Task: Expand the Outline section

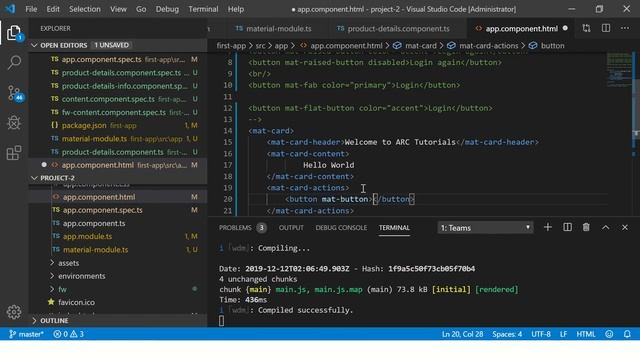Action: pyautogui.click(x=34, y=321)
